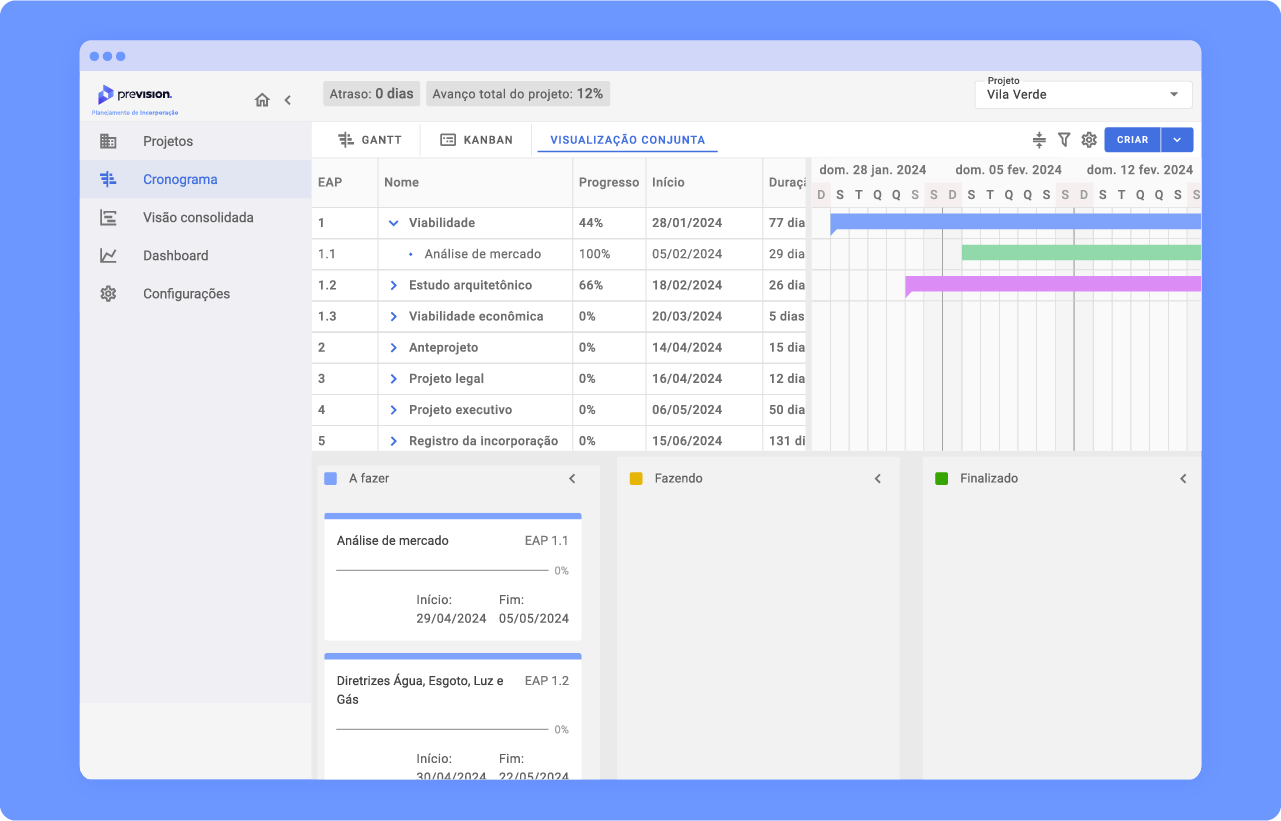Click the EAP 1.1 label on card

(546, 541)
